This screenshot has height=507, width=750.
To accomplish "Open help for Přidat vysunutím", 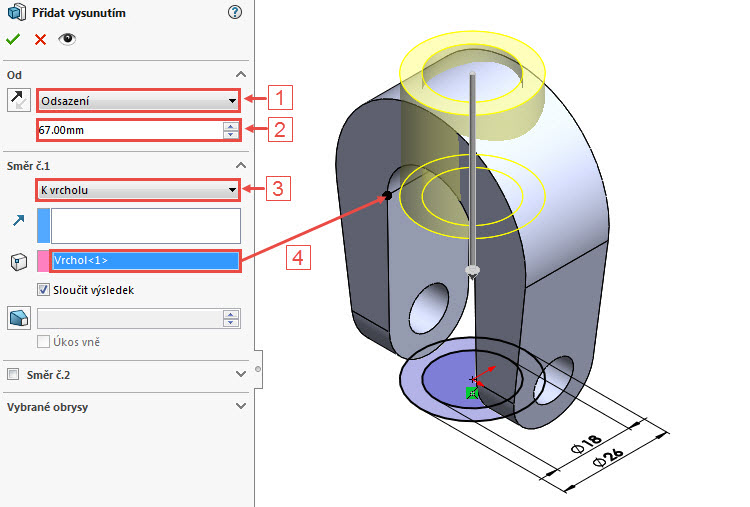I will tap(234, 12).
